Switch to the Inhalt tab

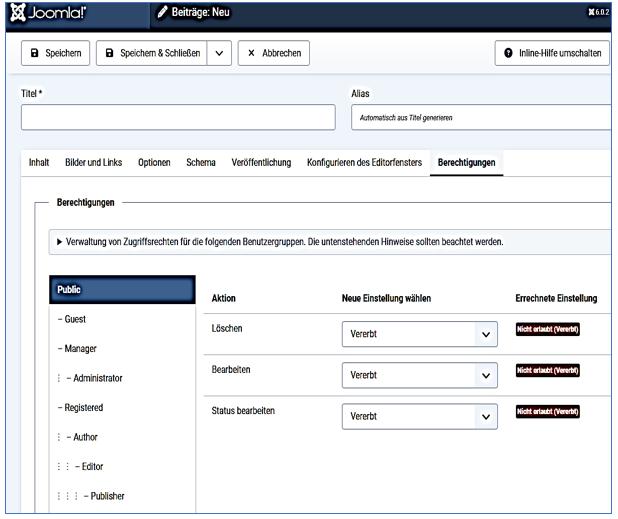[x=39, y=163]
